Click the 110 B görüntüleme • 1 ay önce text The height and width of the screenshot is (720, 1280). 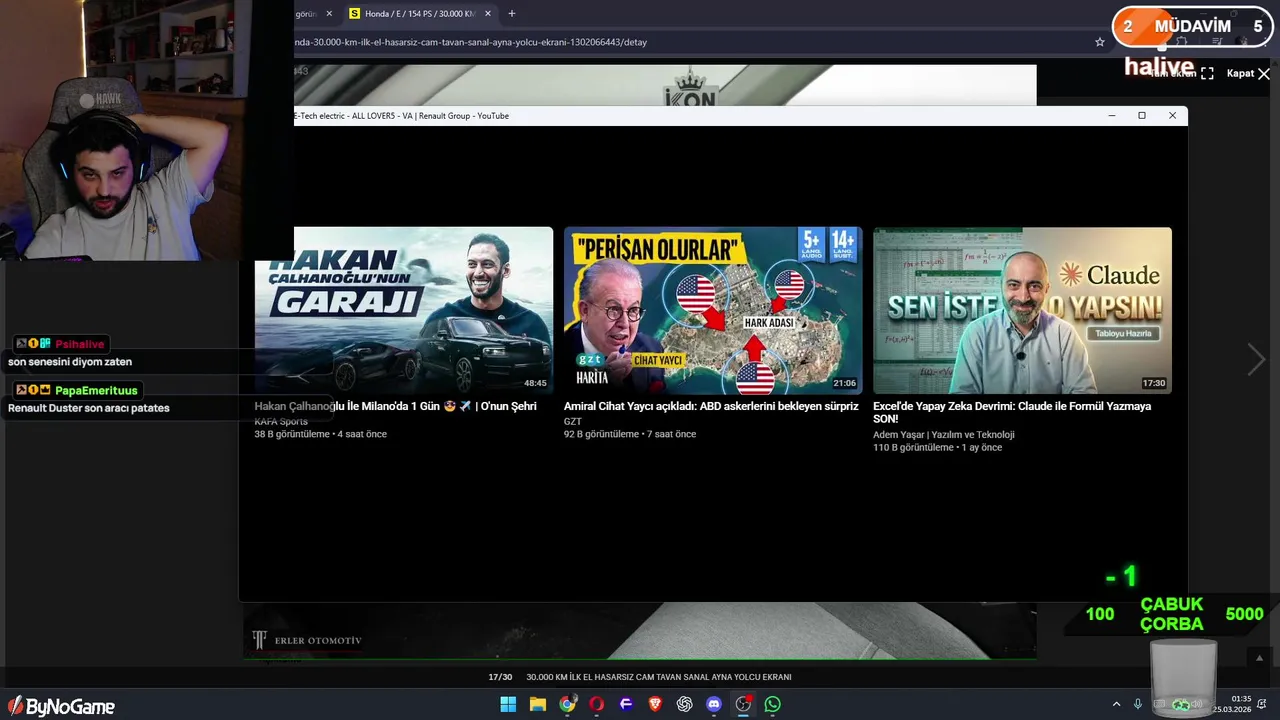[x=937, y=447]
